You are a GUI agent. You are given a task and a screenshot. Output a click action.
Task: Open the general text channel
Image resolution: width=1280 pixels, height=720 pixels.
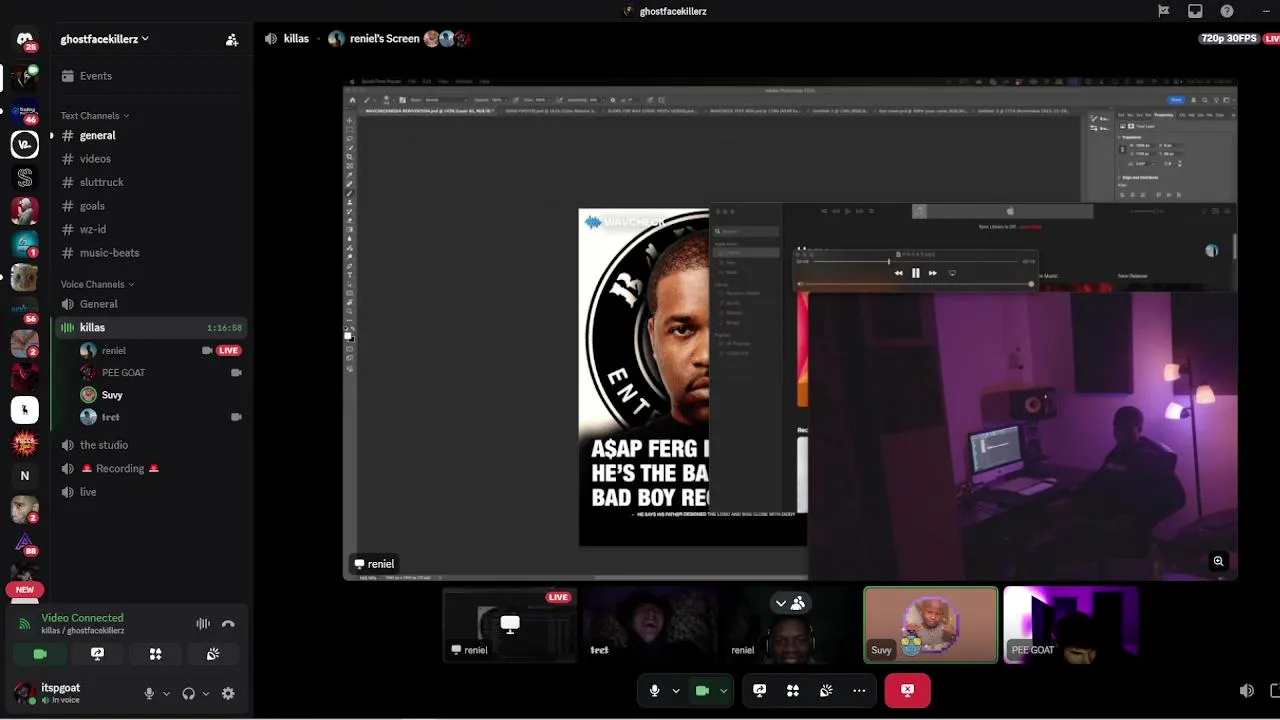(151, 135)
